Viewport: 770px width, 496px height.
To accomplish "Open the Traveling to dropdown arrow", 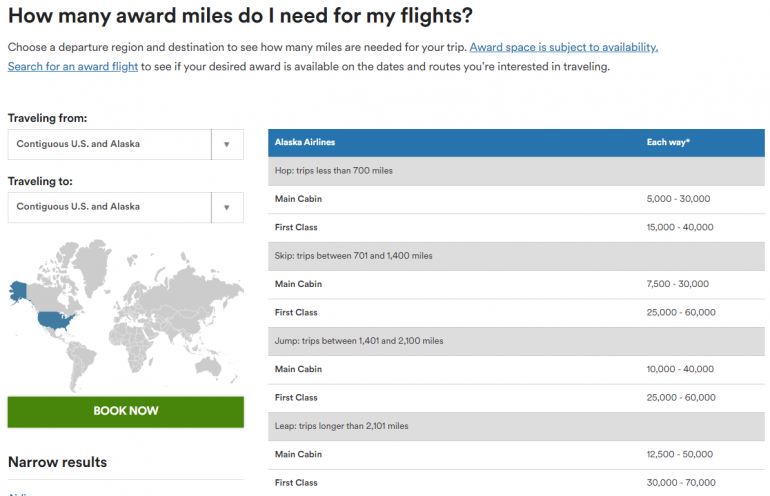I will 227,207.
